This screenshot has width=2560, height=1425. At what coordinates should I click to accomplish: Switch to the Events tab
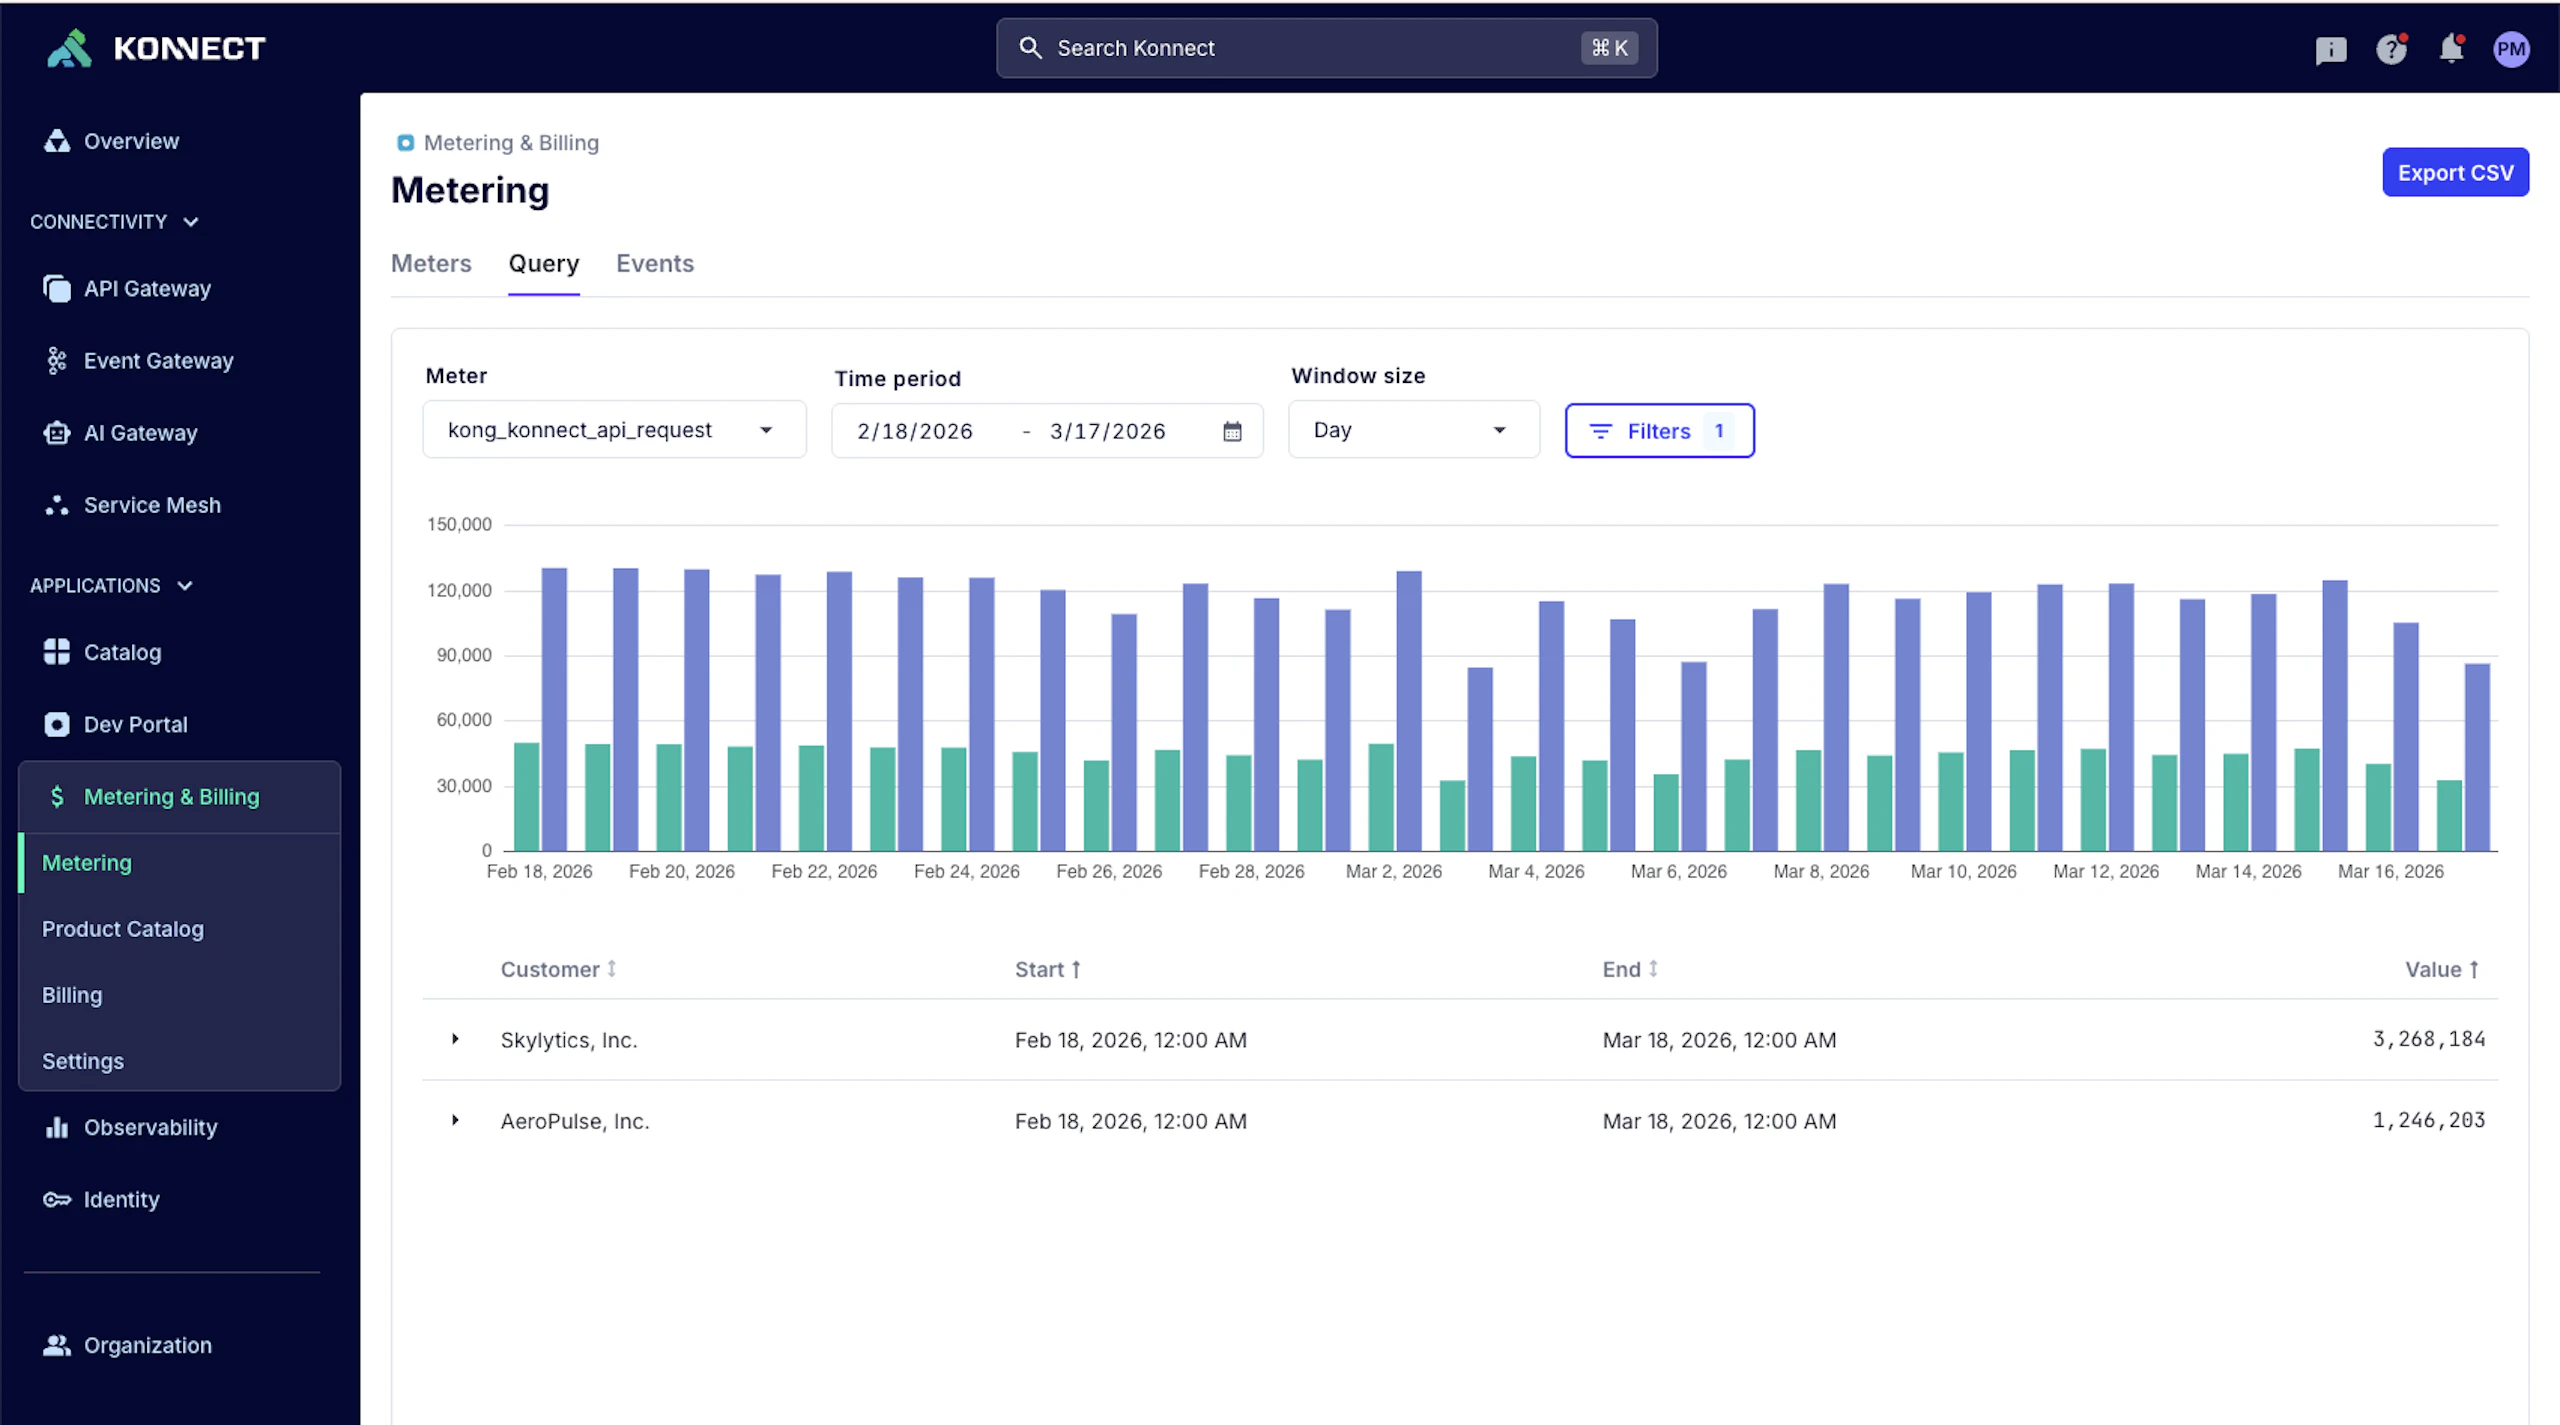(654, 263)
